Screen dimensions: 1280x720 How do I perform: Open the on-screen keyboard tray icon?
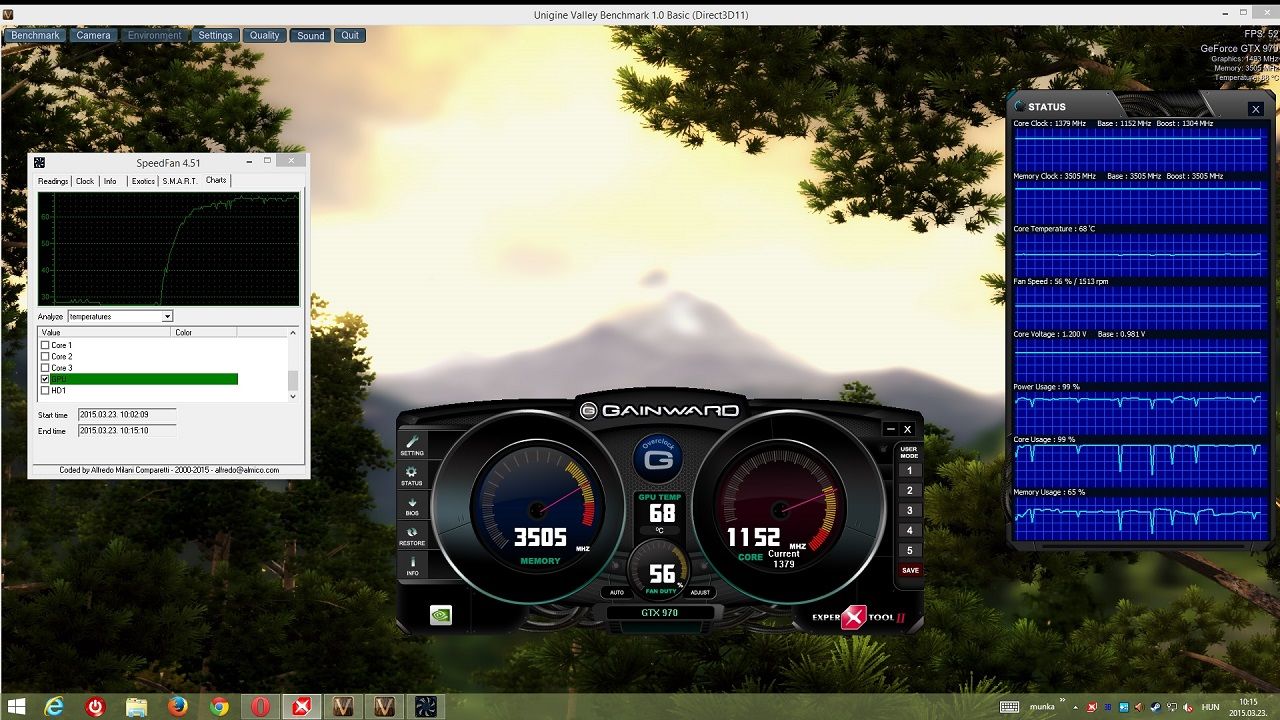(1009, 707)
